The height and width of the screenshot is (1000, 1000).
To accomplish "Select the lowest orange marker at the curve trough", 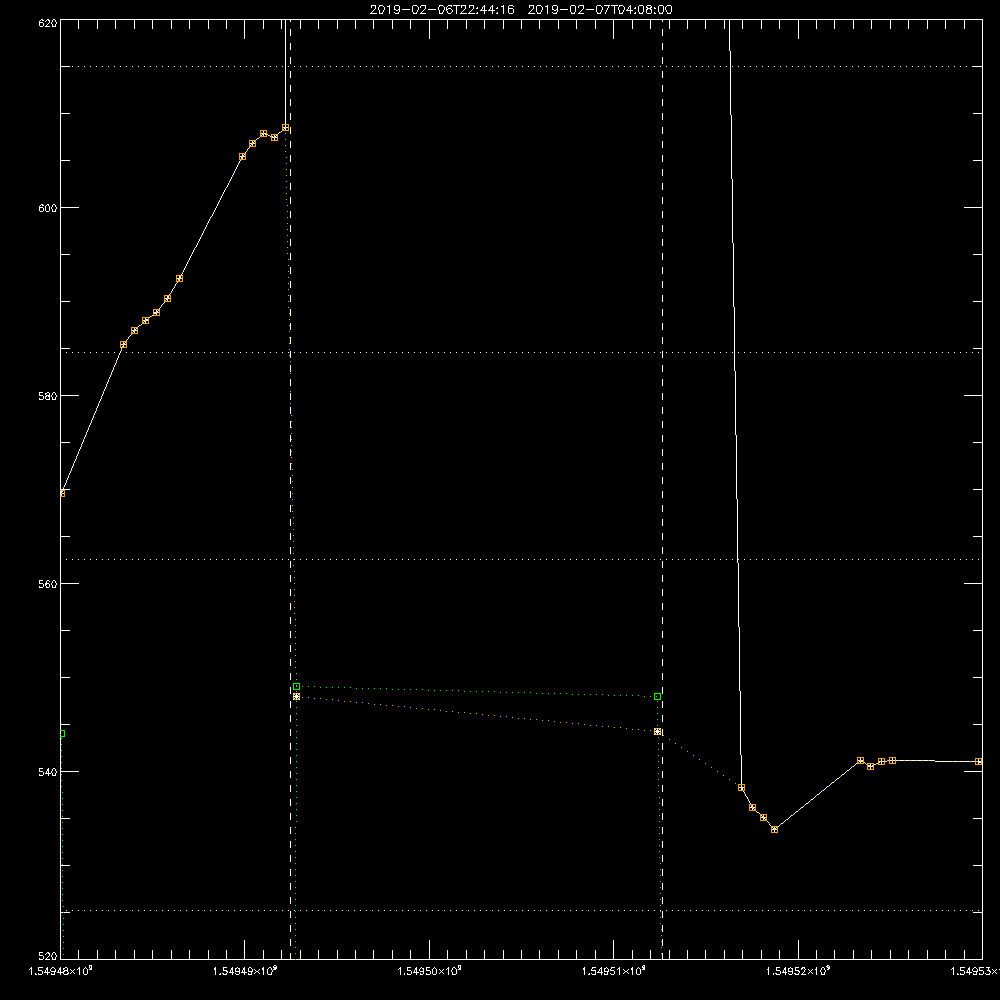I will point(774,830).
